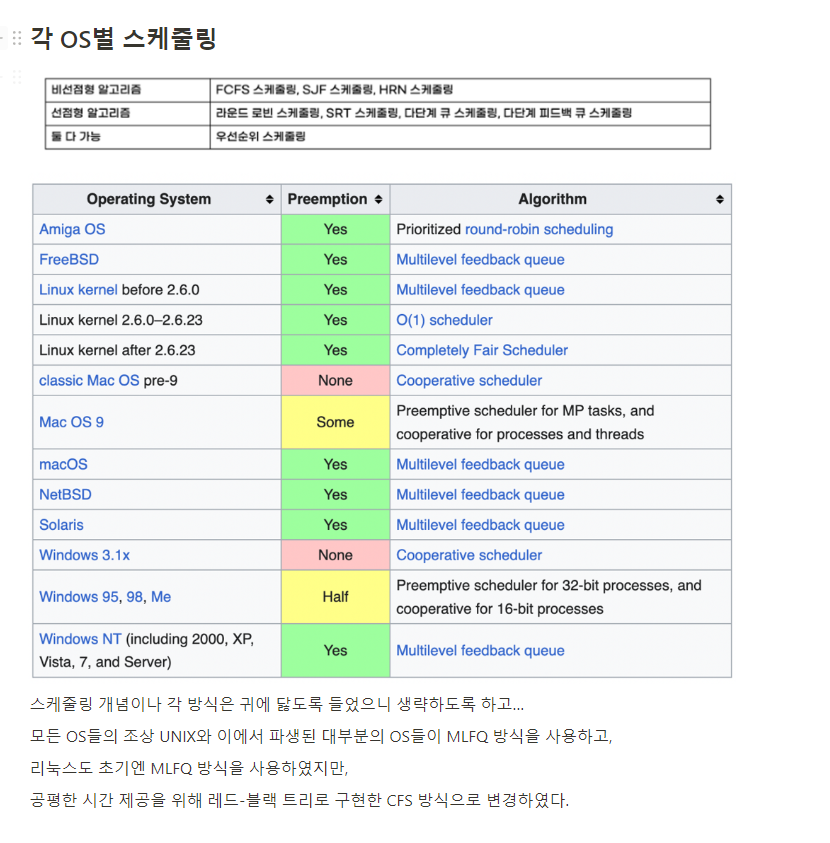Open the O(1) scheduler link
Viewport: 830px width, 843px height.
click(444, 320)
